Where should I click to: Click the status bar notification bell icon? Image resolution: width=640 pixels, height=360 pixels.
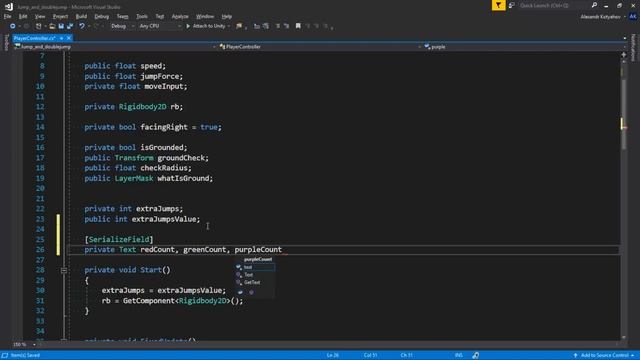[x=476, y=355]
